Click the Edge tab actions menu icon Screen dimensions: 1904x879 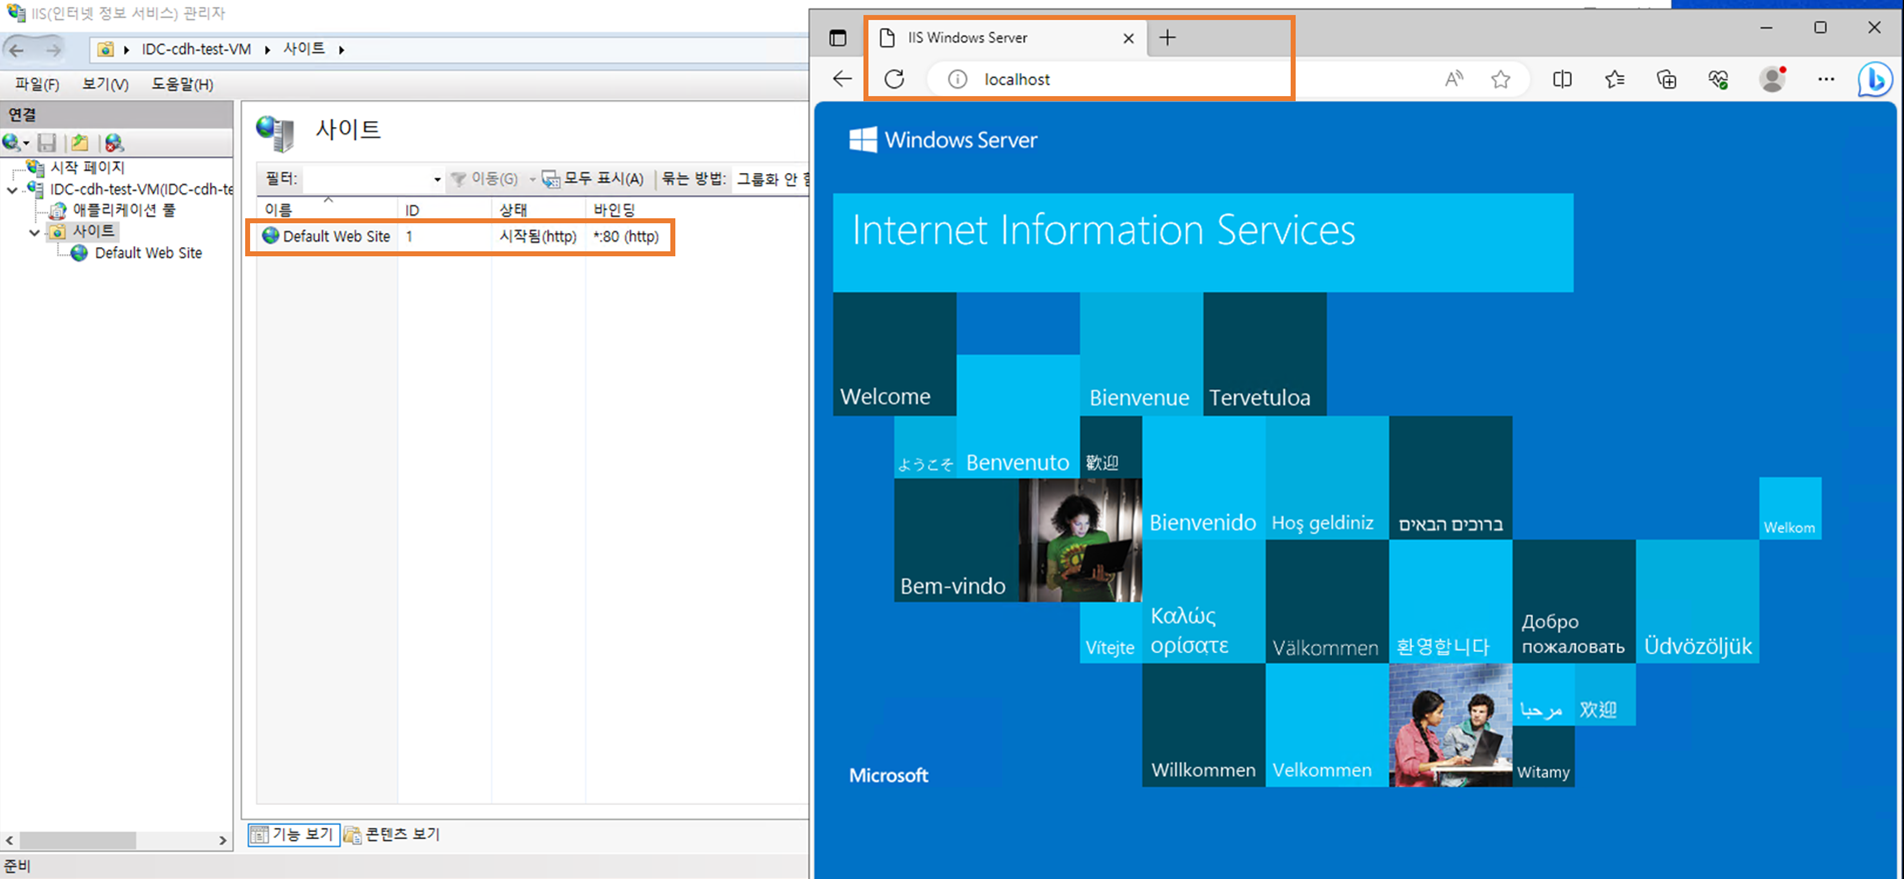click(838, 38)
